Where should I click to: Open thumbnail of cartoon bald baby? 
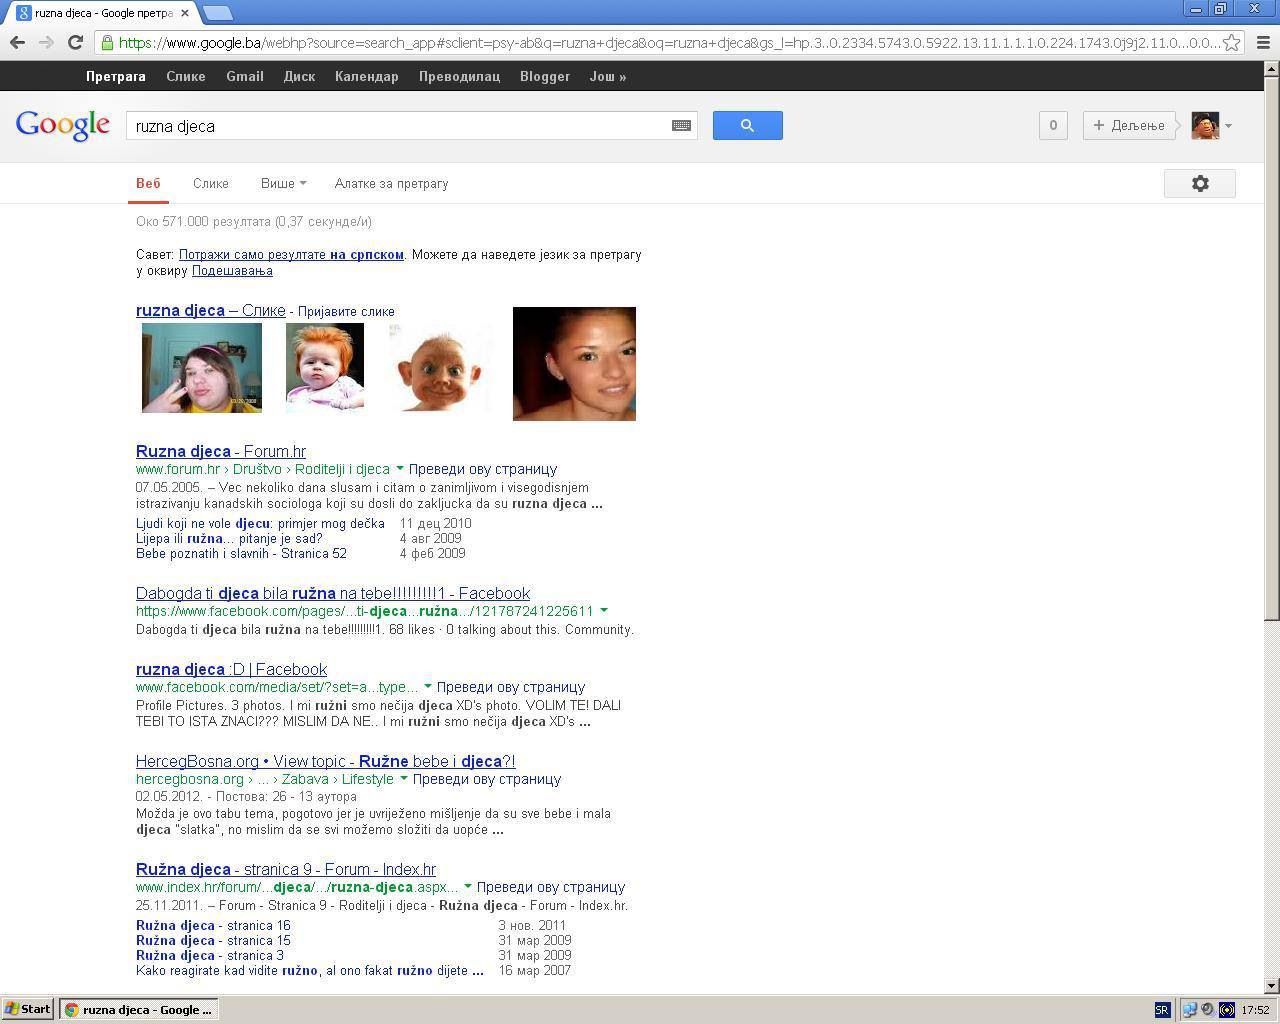click(x=440, y=367)
